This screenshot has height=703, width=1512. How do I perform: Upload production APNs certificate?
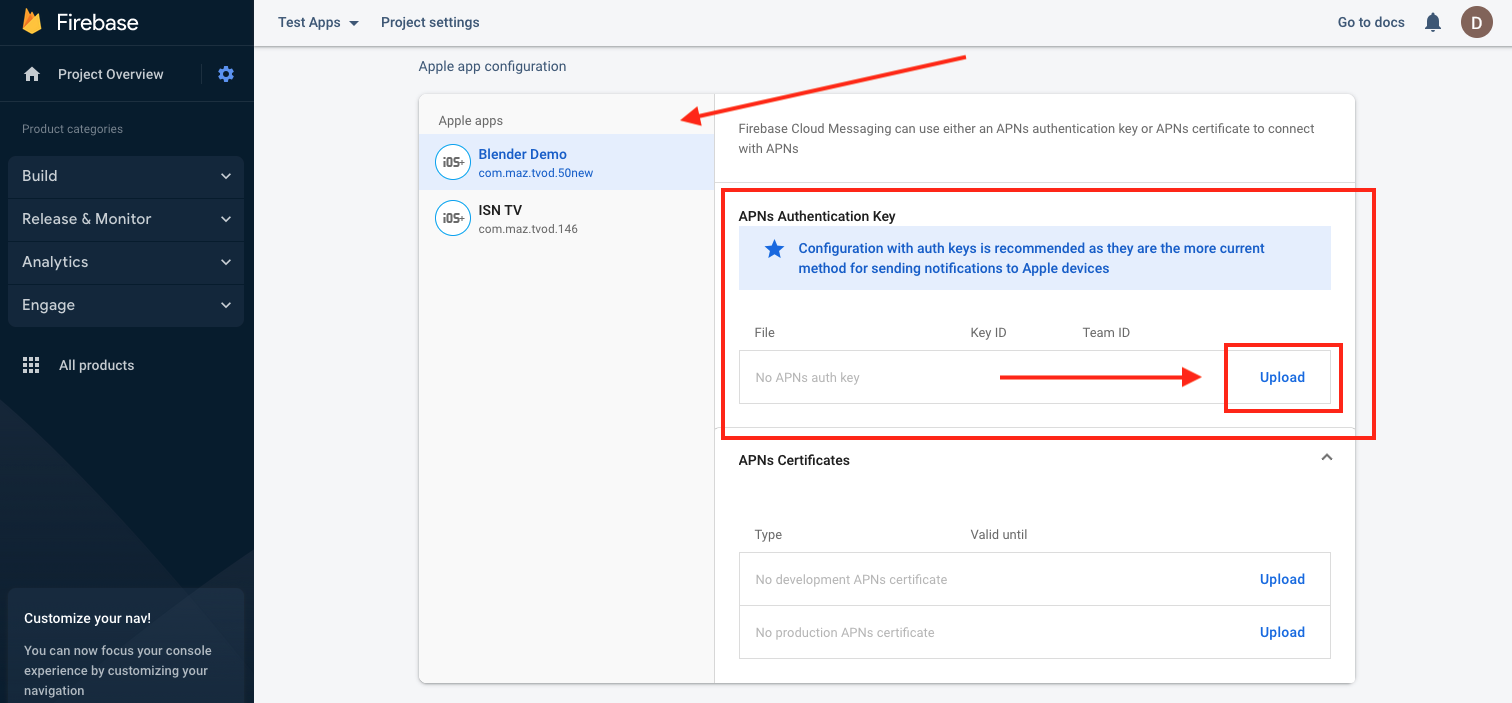point(1282,632)
